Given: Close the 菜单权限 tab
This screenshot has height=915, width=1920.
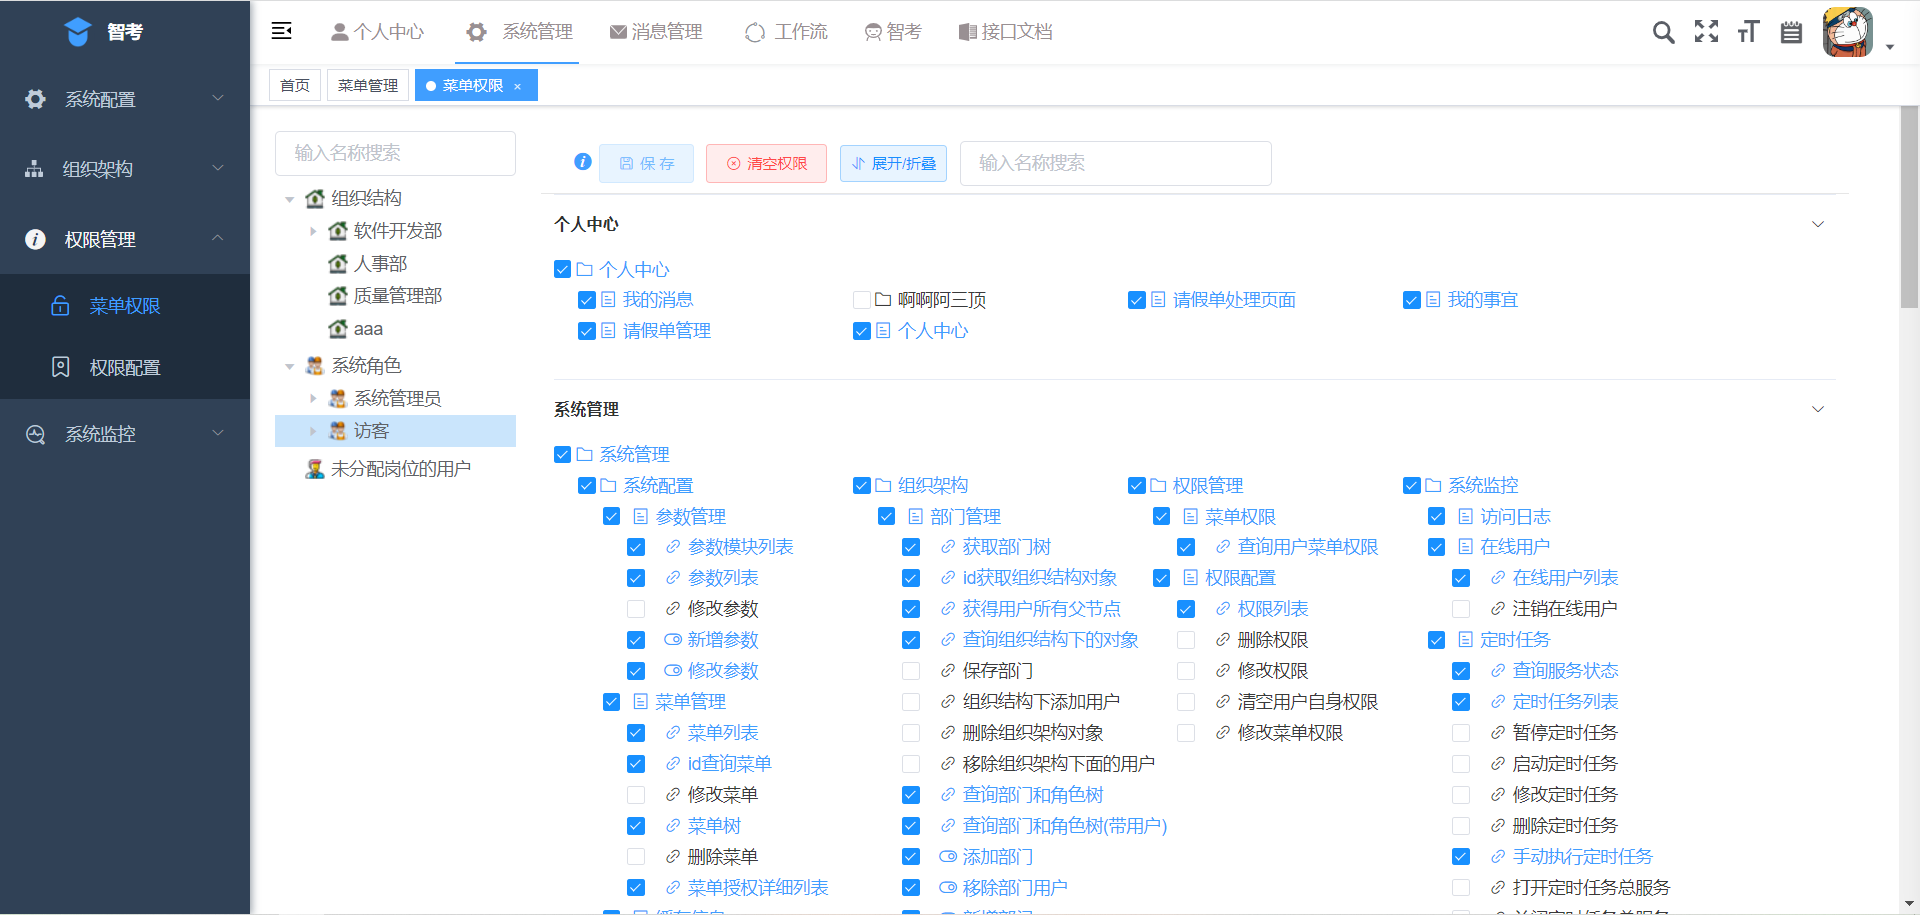Looking at the screenshot, I should [x=518, y=86].
